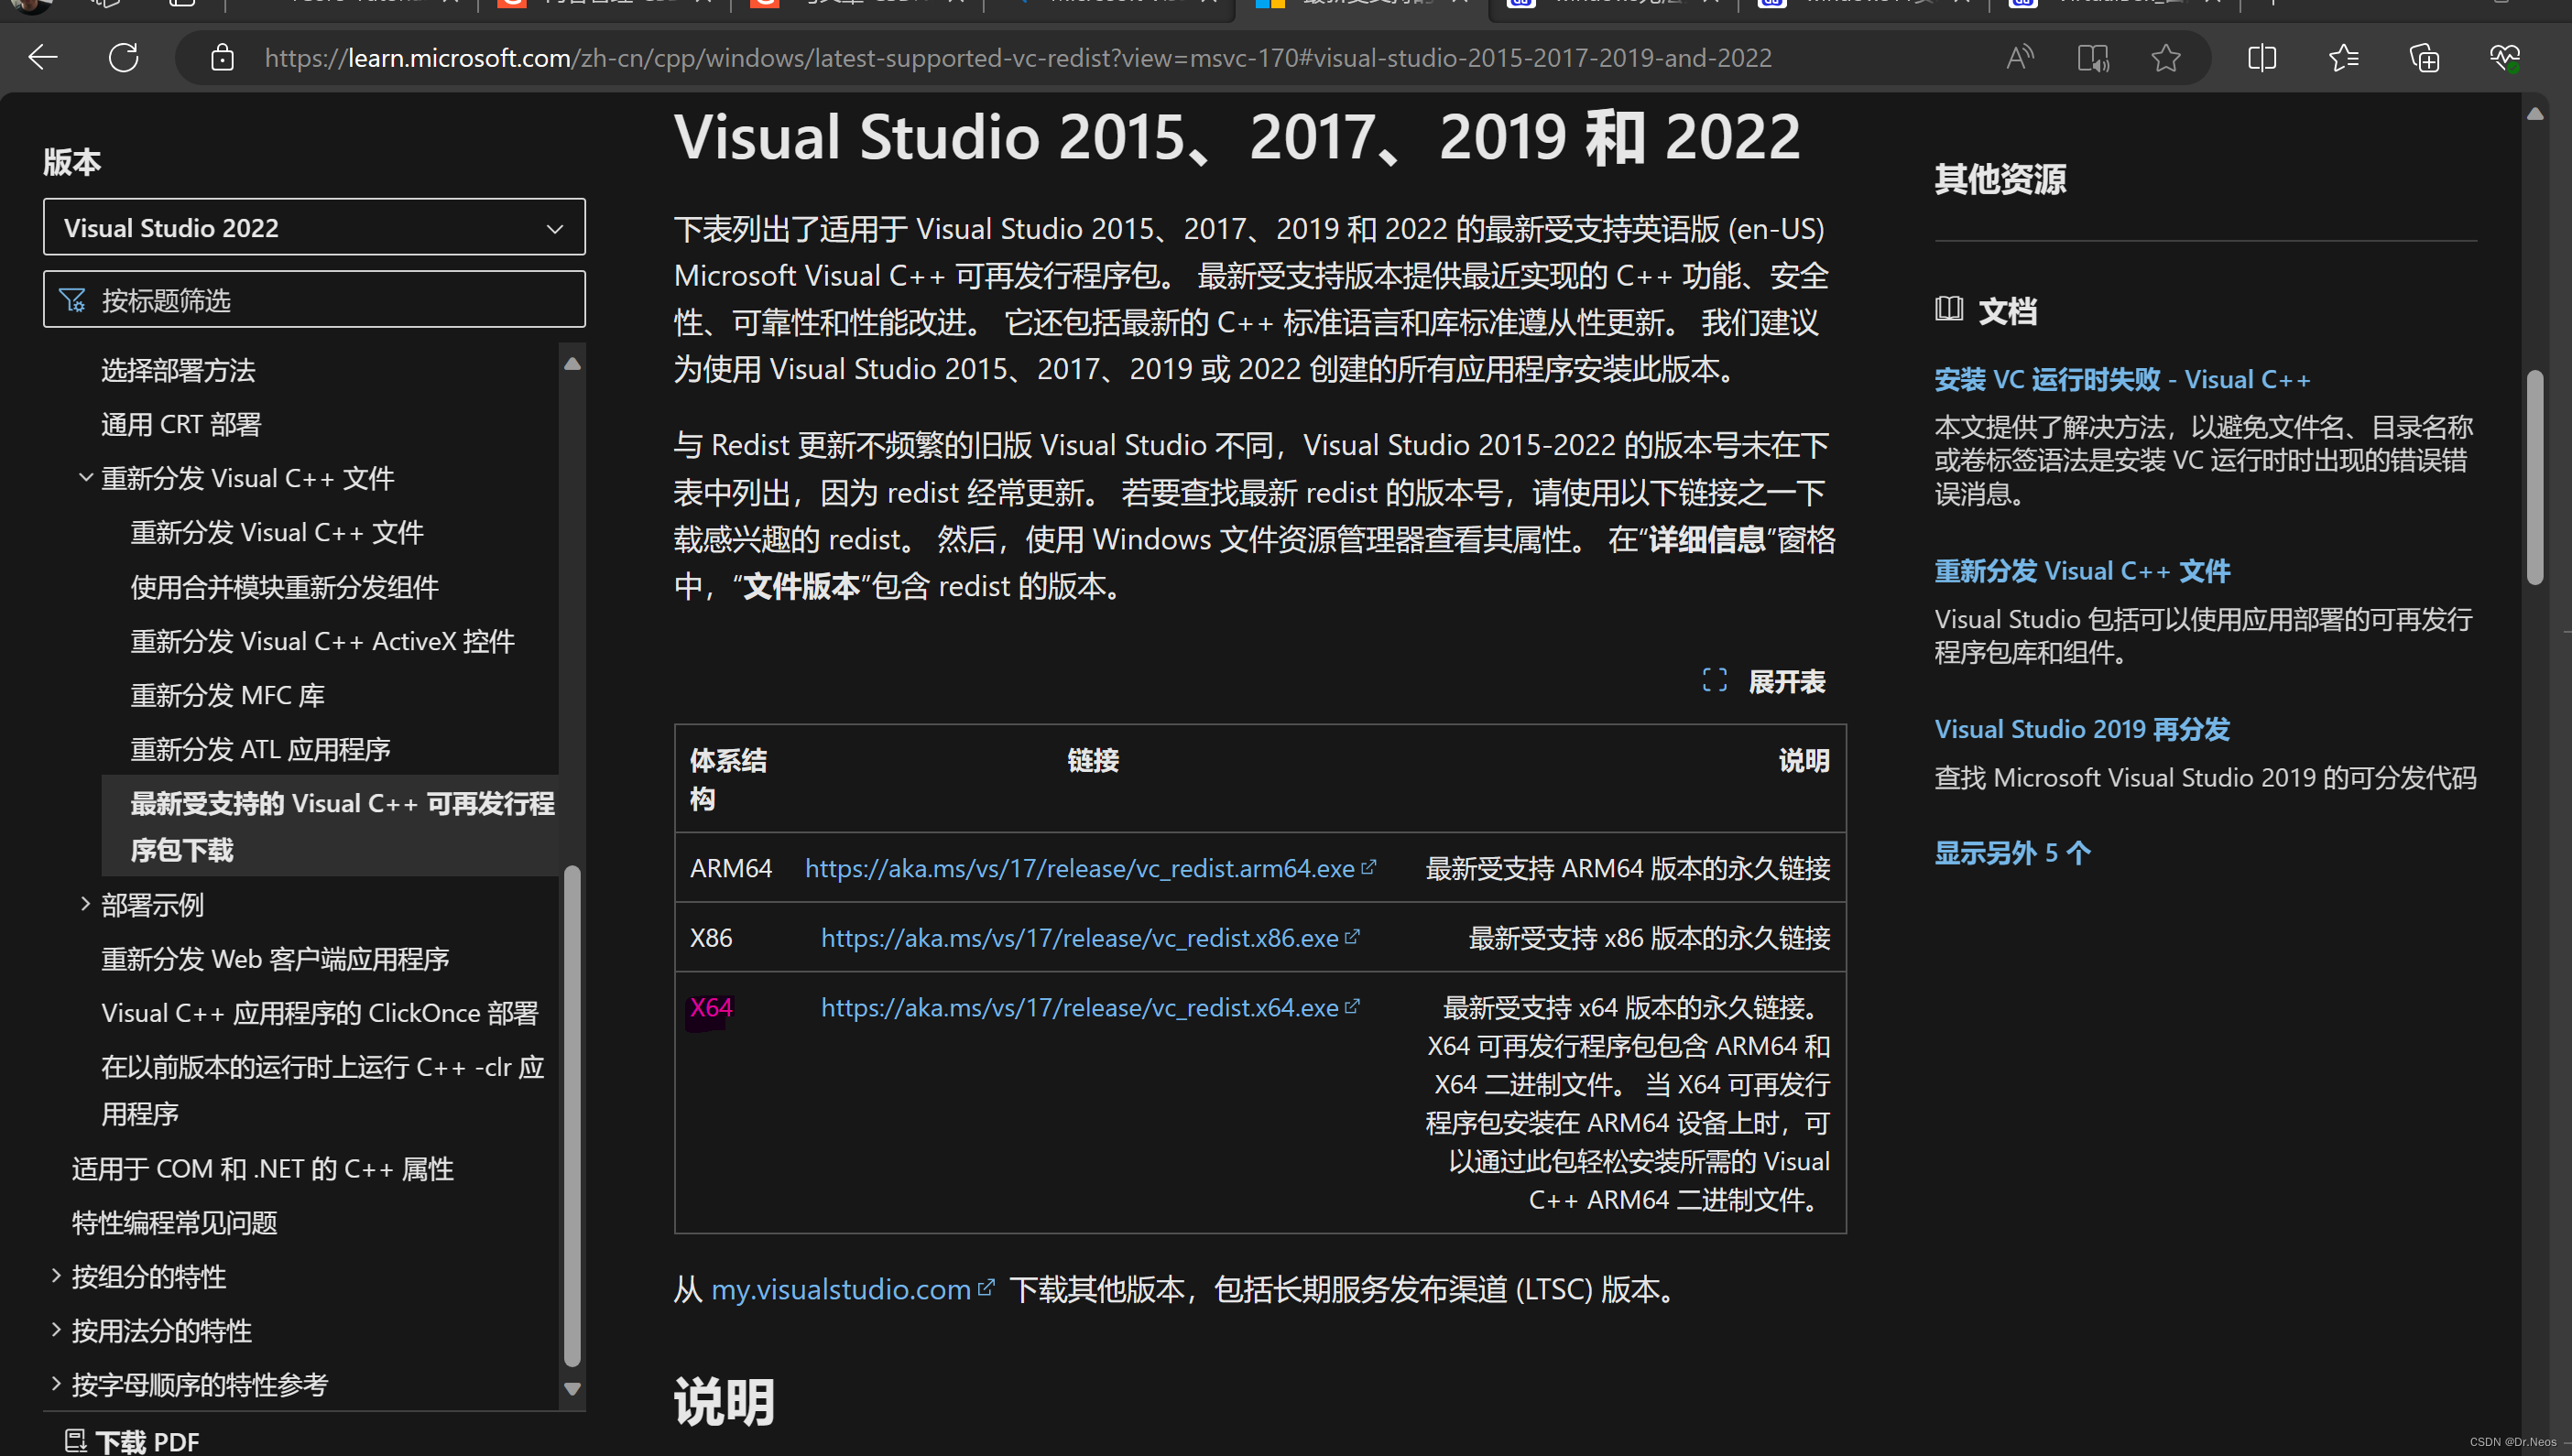Screen dimensions: 2572x1456
Task: Click the address bar URL field
Action: click(x=1017, y=58)
